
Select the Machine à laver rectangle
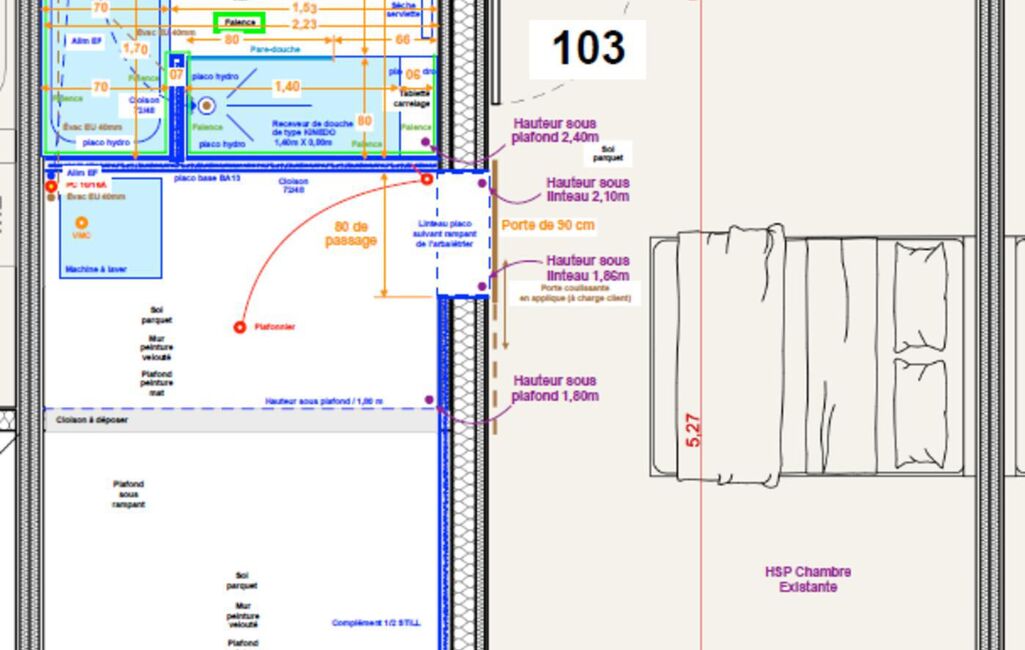[x=110, y=228]
